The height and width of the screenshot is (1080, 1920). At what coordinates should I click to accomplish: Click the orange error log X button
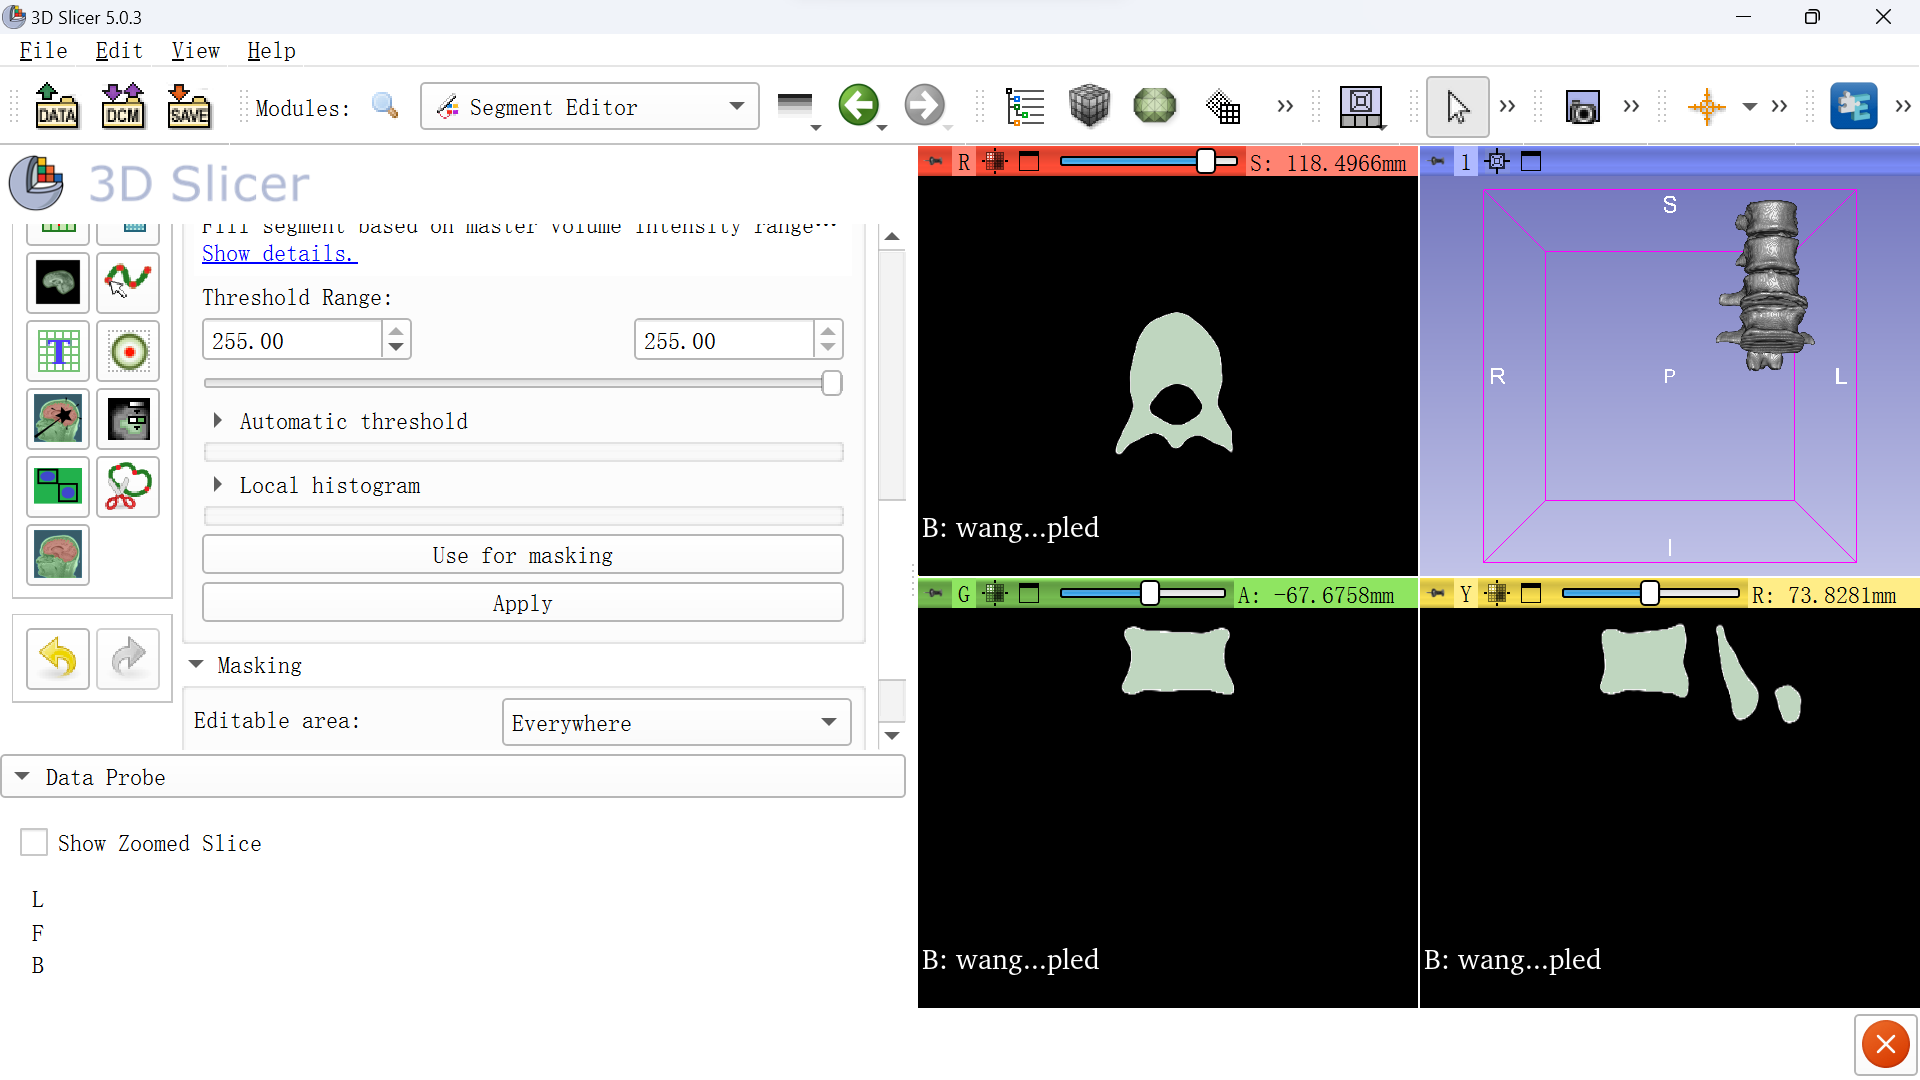[x=1885, y=1045]
